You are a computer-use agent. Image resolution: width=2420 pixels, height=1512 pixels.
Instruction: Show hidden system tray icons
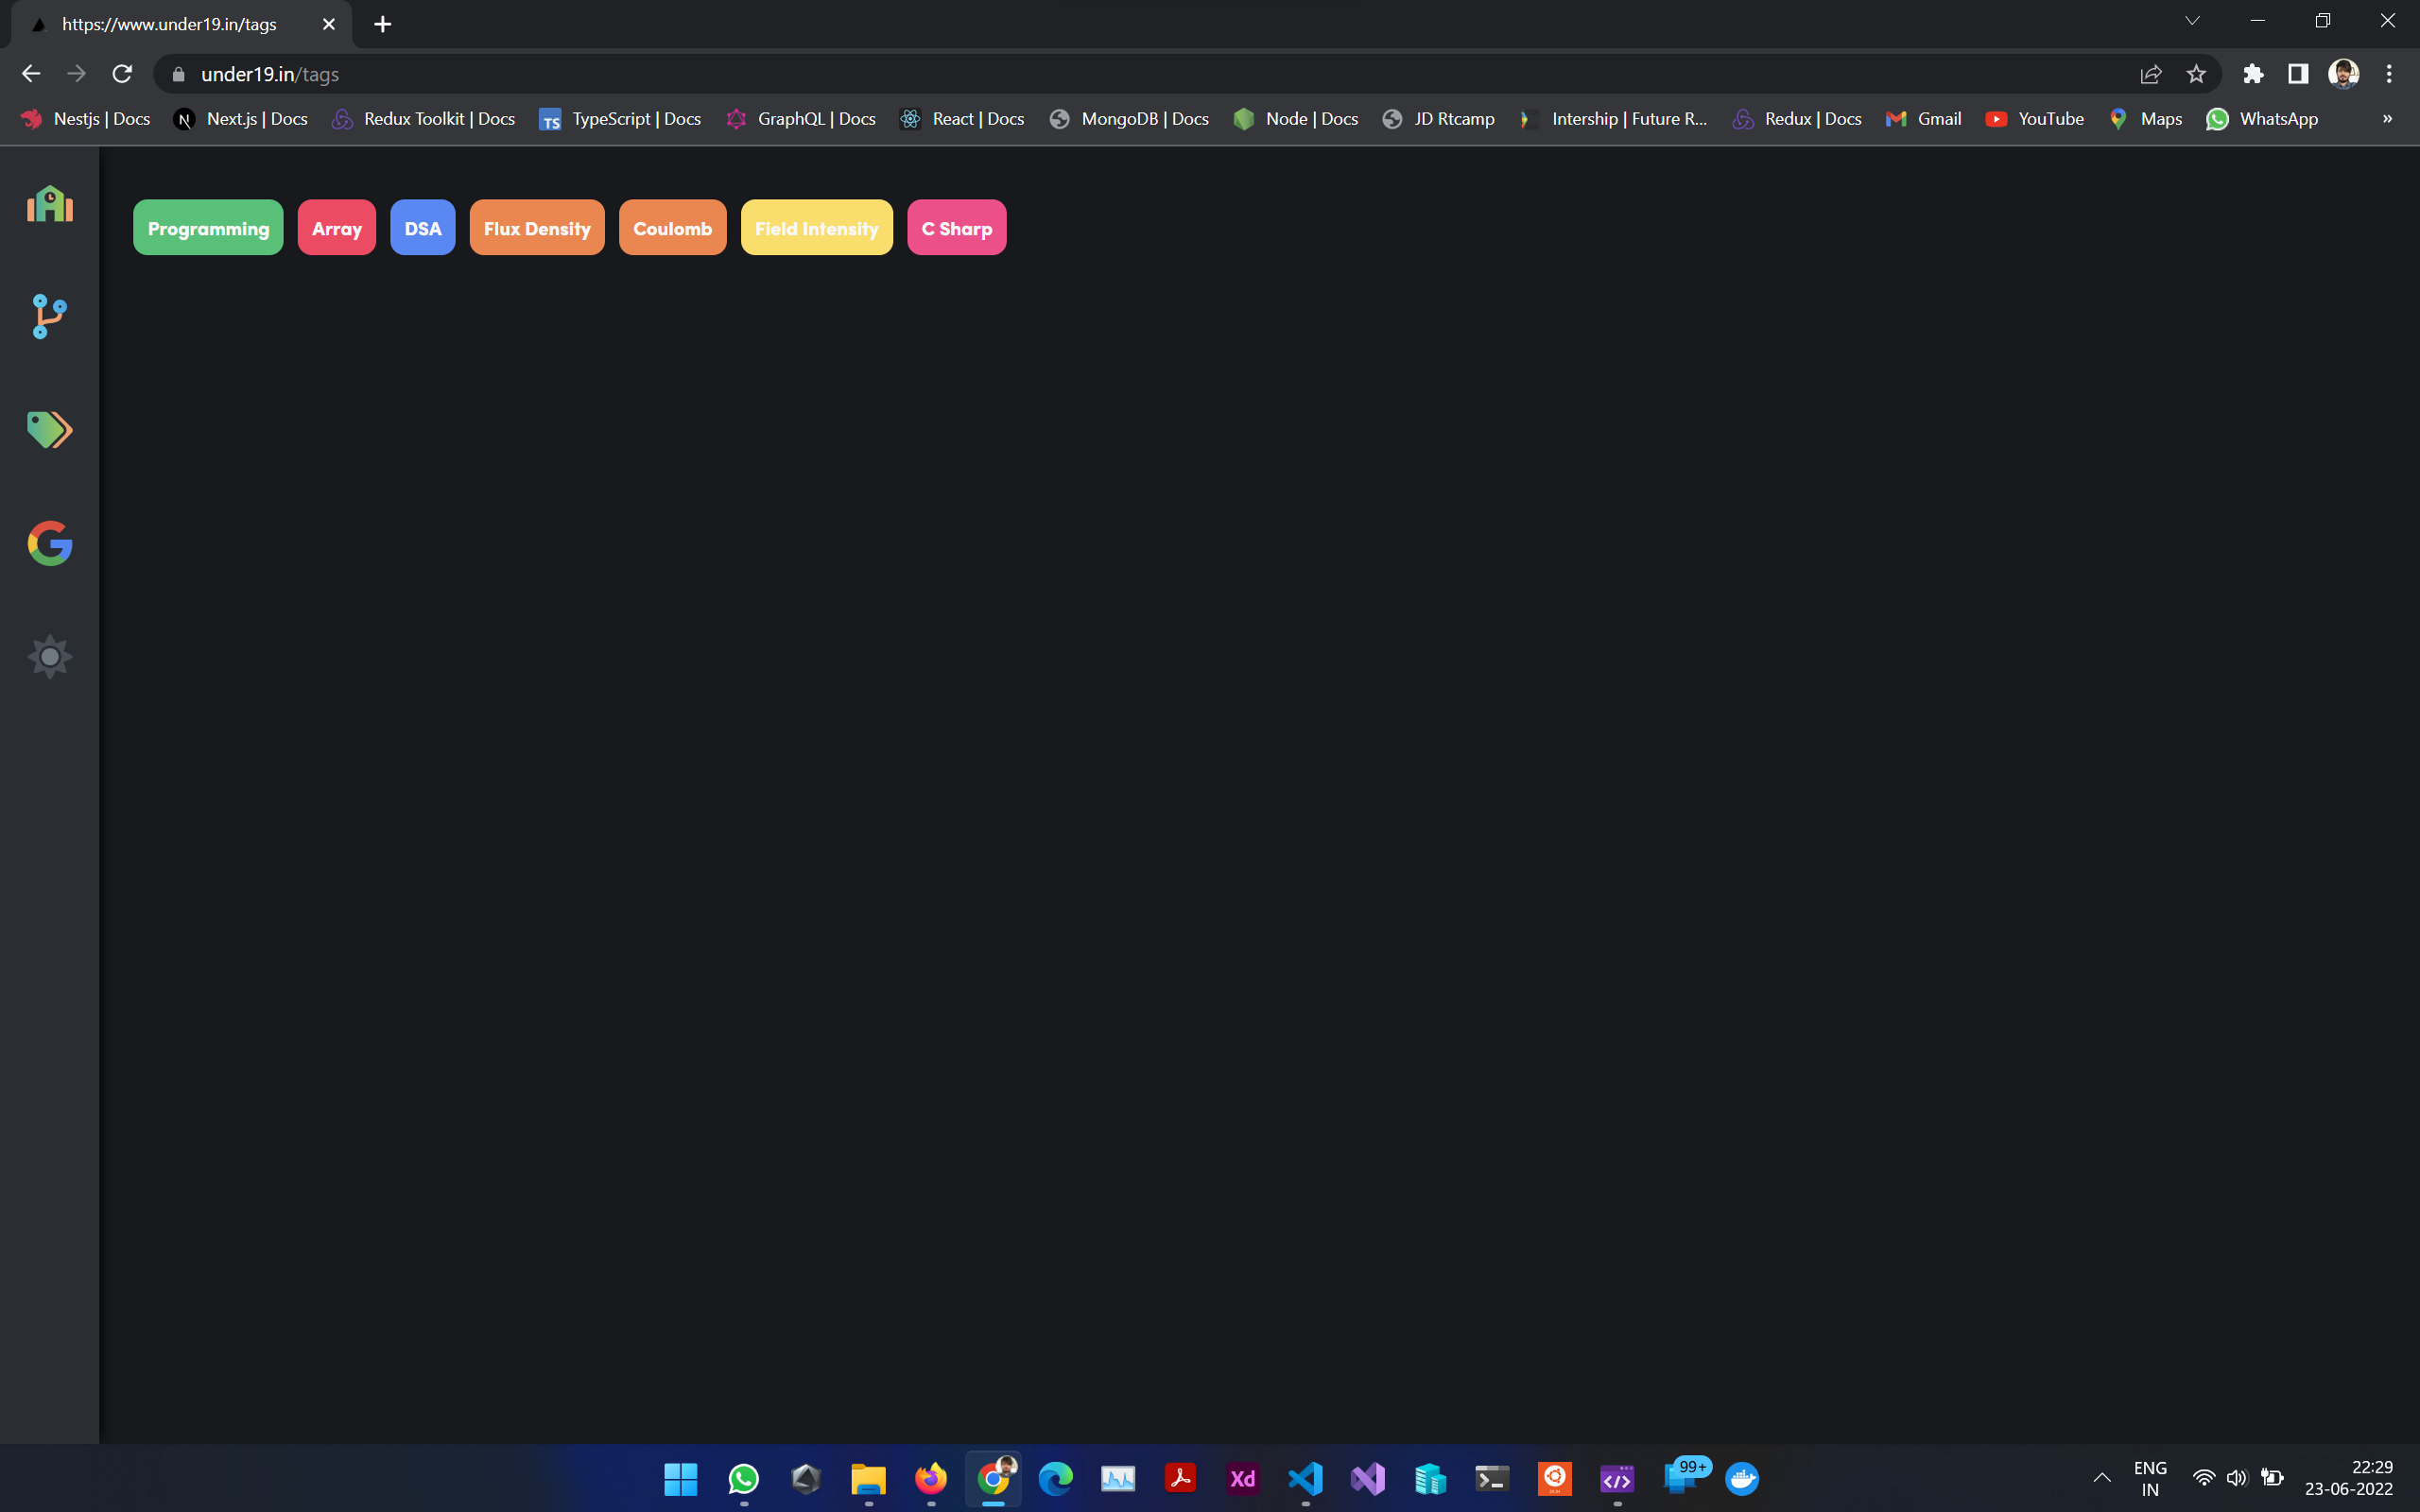pyautogui.click(x=2102, y=1478)
